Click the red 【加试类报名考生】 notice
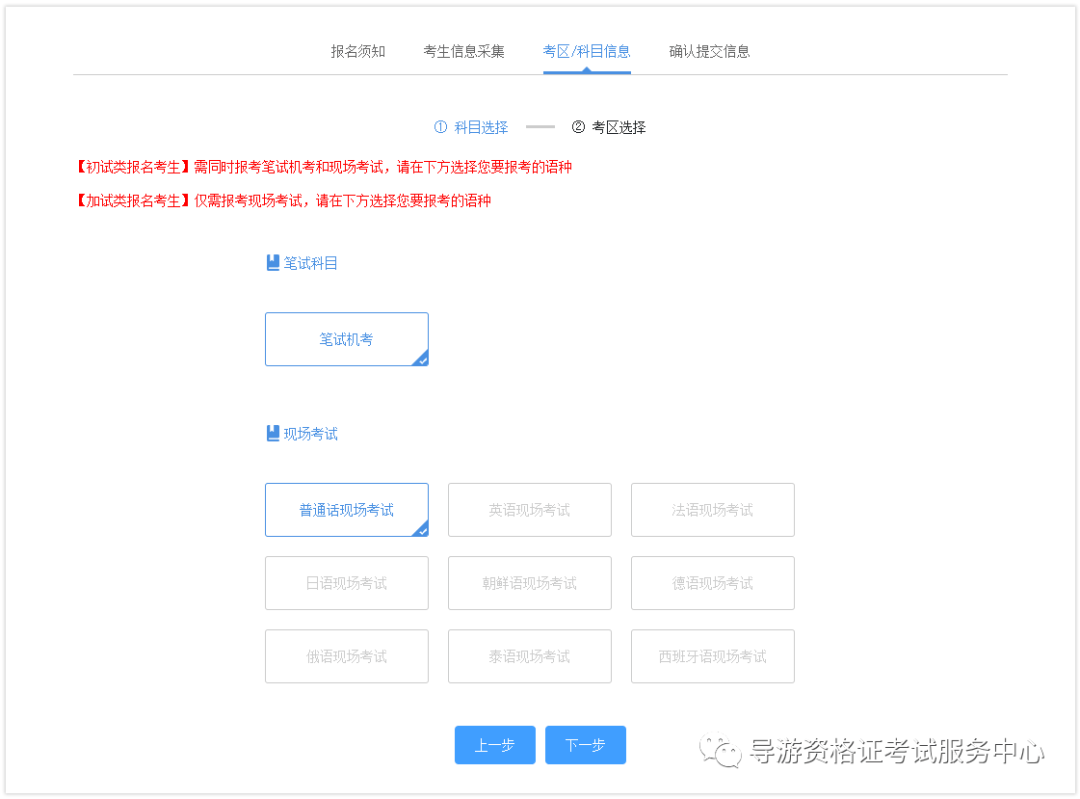Image resolution: width=1080 pixels, height=799 pixels. [283, 200]
